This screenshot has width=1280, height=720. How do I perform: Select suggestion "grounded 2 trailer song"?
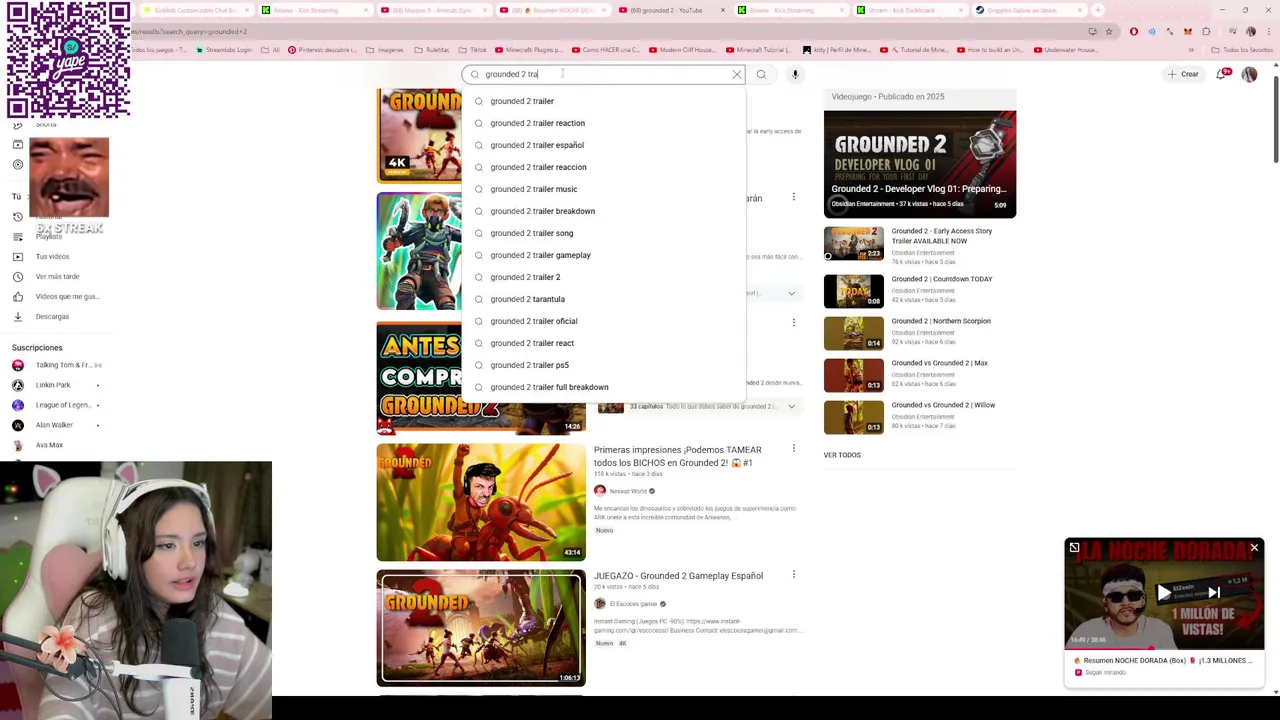coord(604,233)
